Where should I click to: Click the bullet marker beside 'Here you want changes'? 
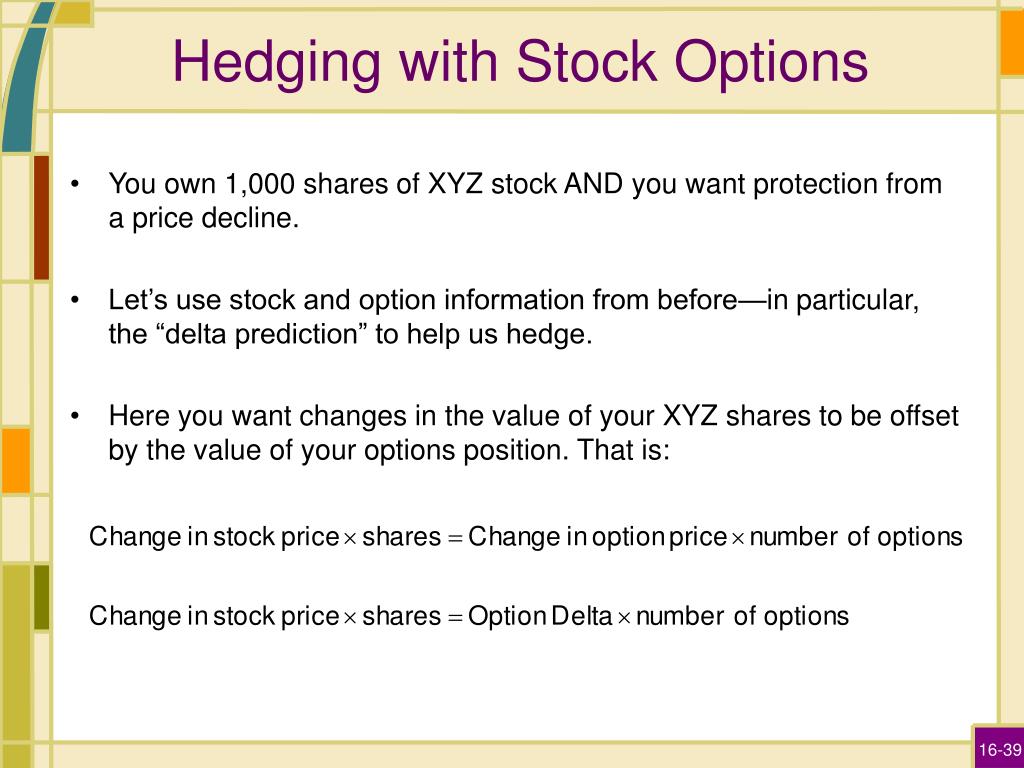[x=76, y=416]
